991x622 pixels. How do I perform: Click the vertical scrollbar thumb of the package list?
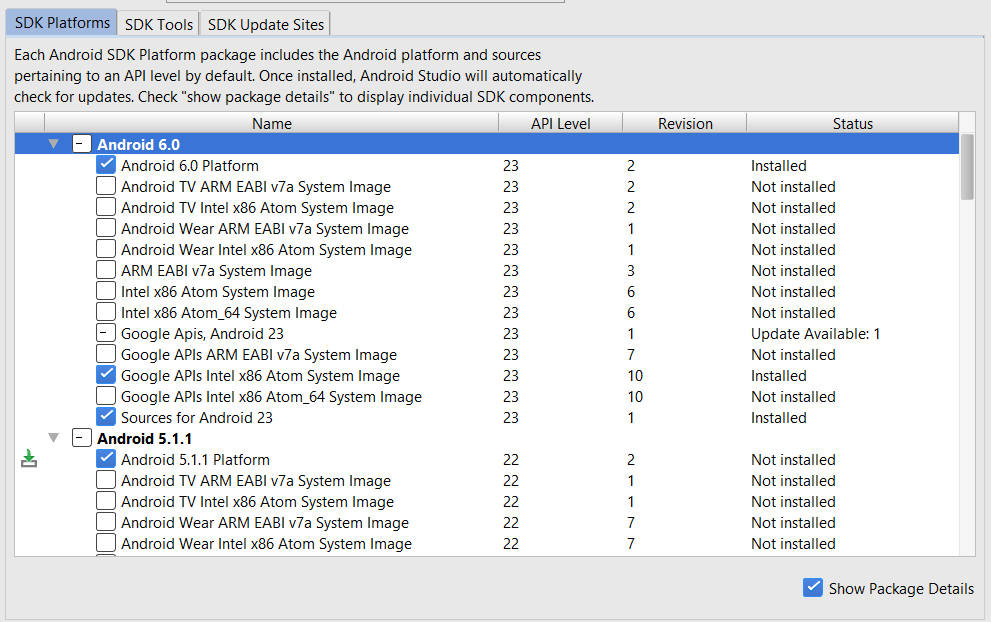point(967,167)
